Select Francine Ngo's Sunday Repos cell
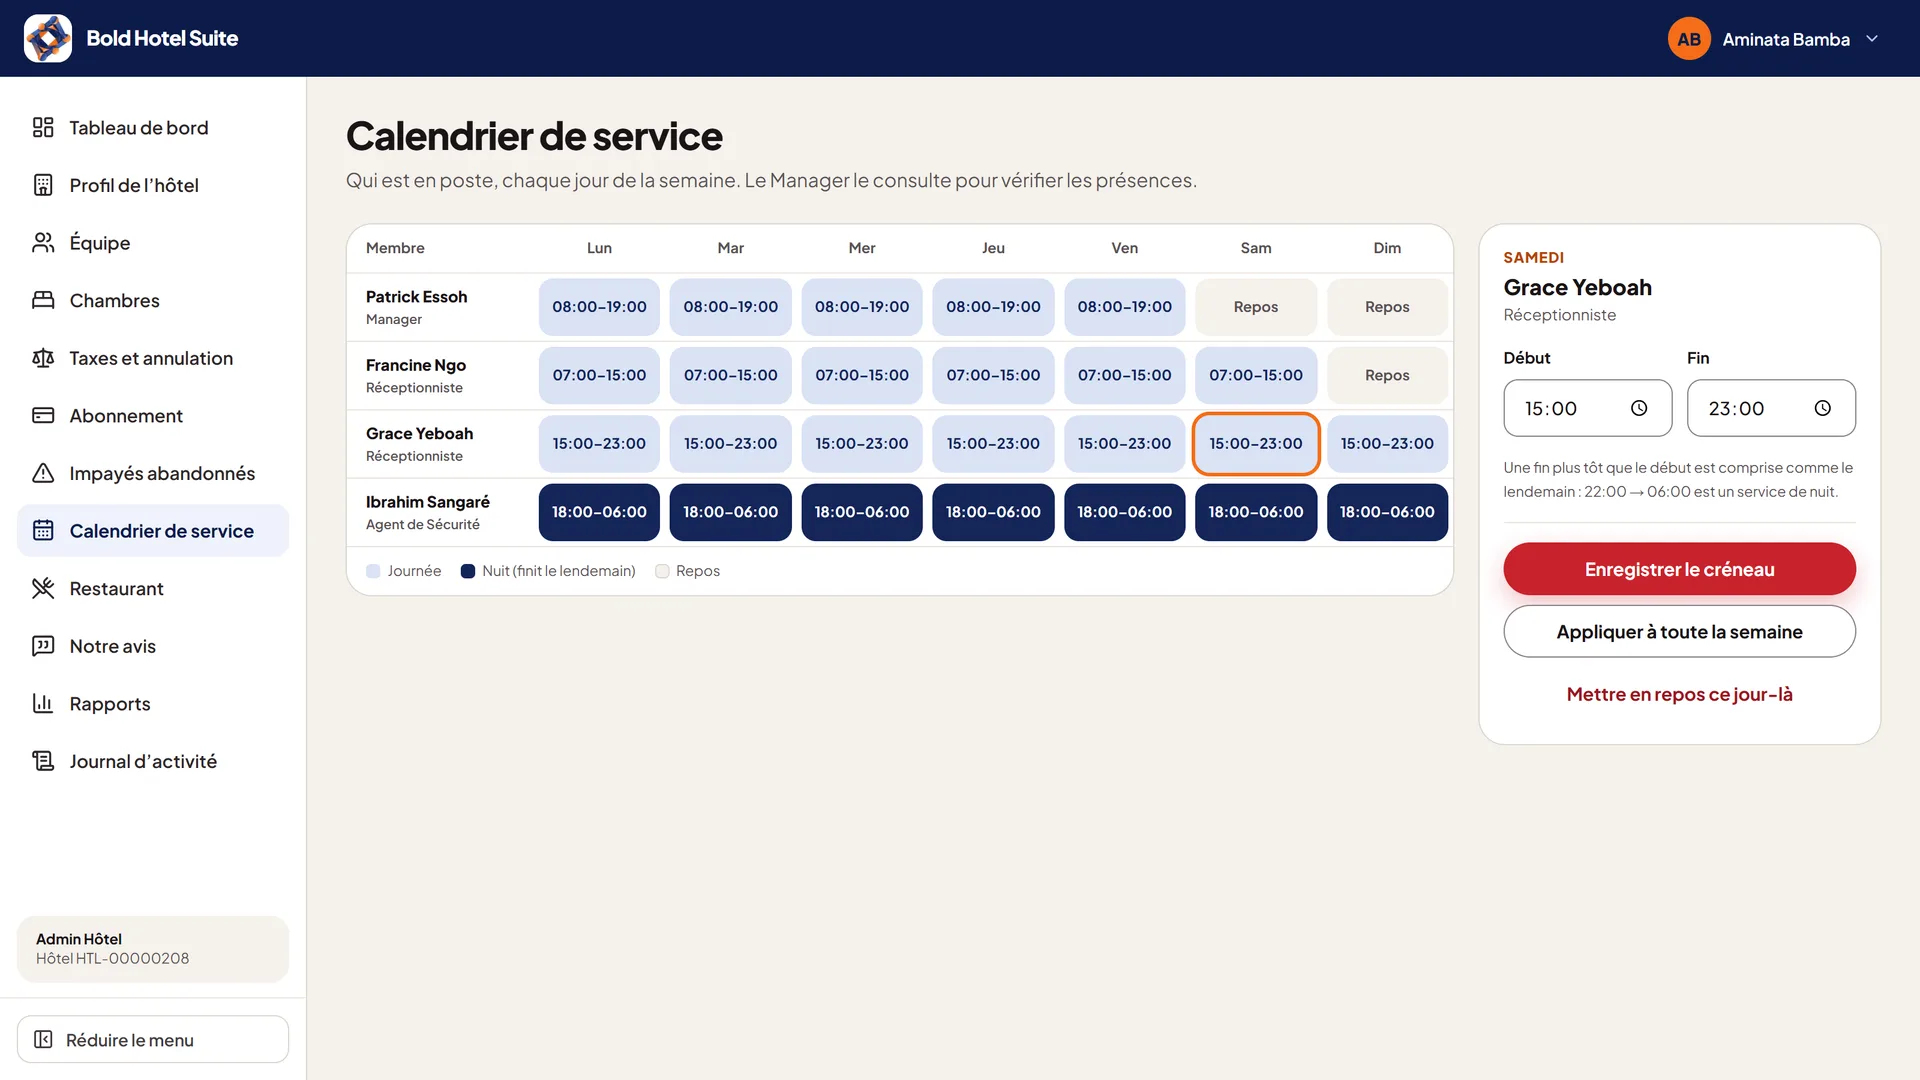The width and height of the screenshot is (1920, 1080). (x=1387, y=375)
